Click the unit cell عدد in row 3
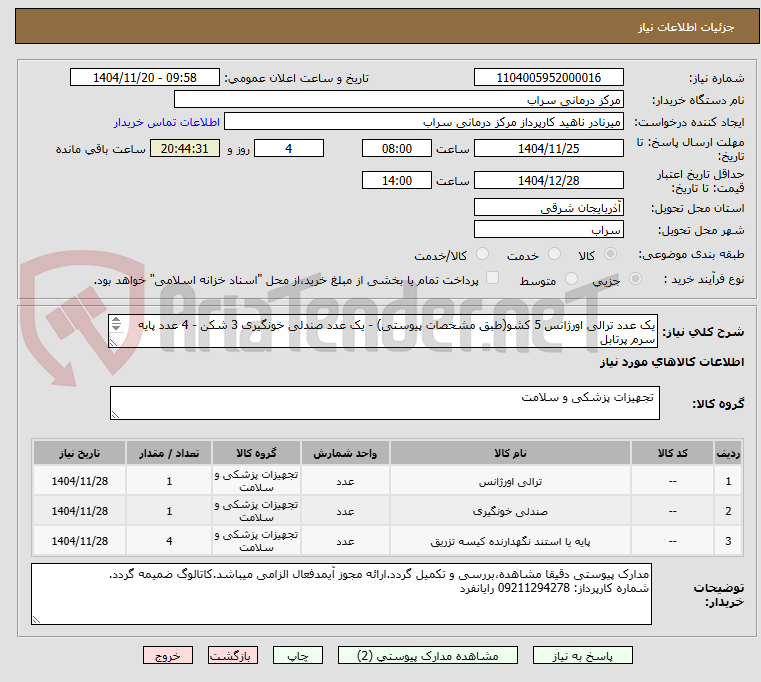This screenshot has width=761, height=682. (x=345, y=541)
